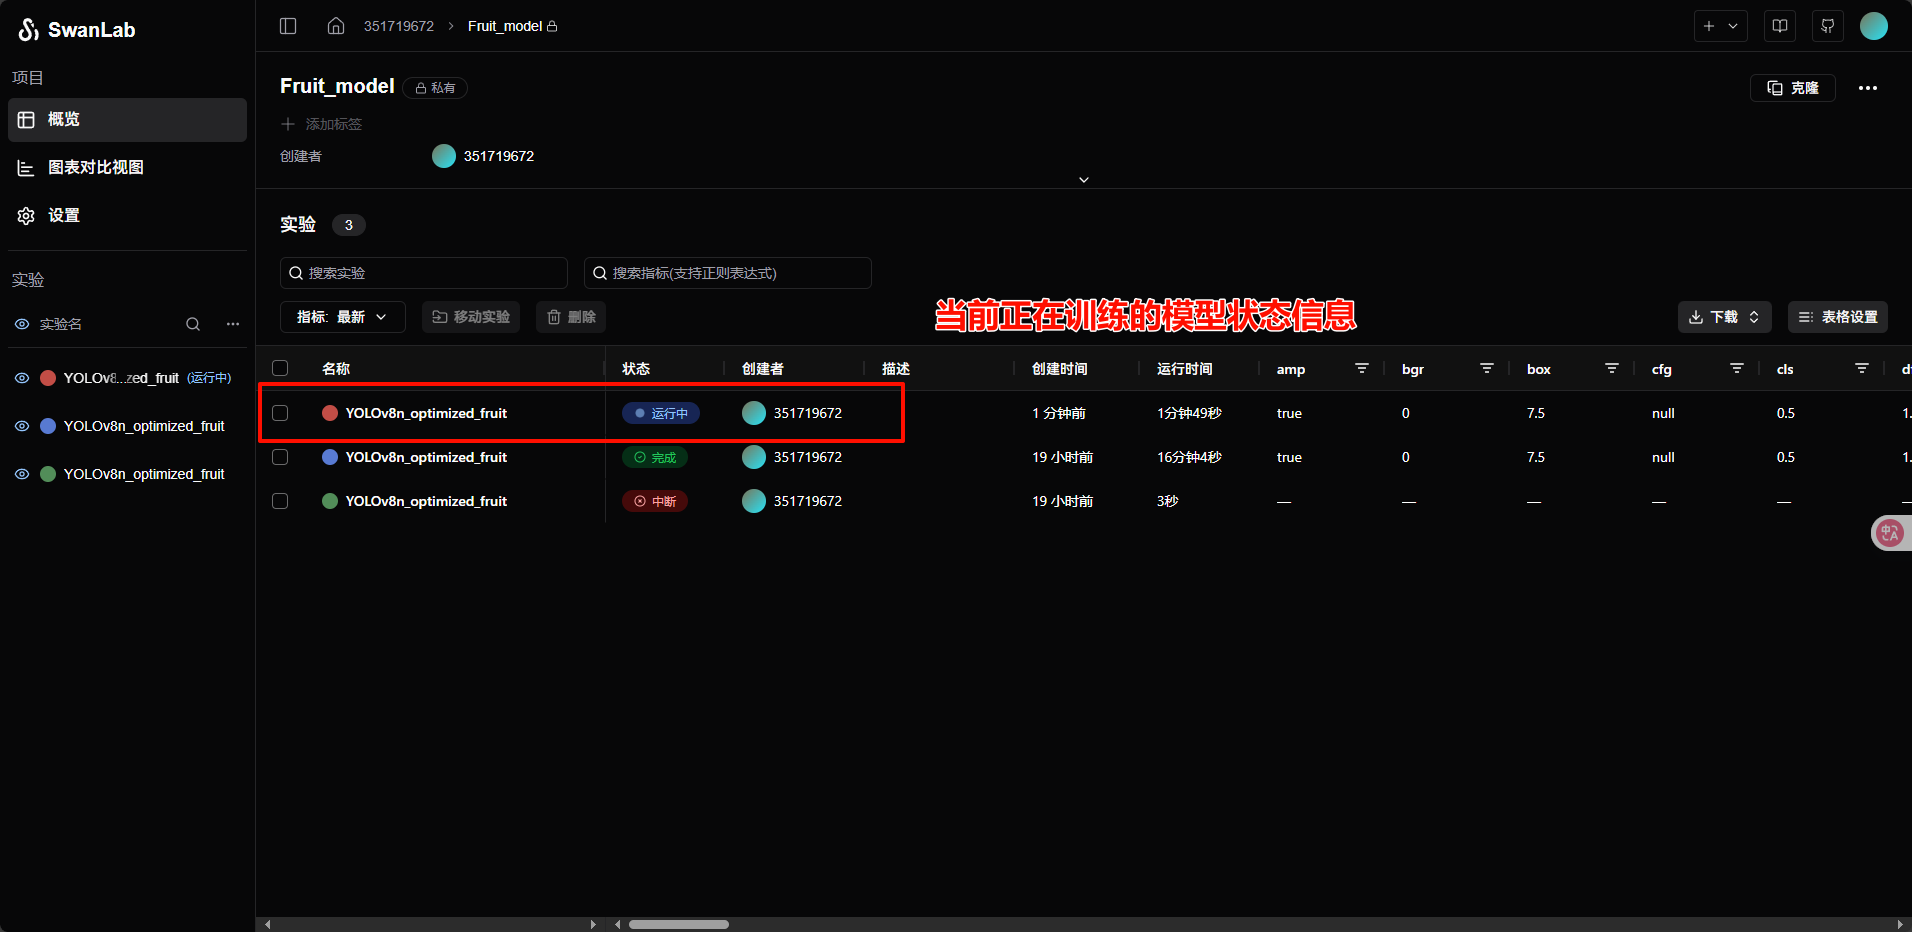Click run time 16分钟4秒 cell

pos(1190,457)
